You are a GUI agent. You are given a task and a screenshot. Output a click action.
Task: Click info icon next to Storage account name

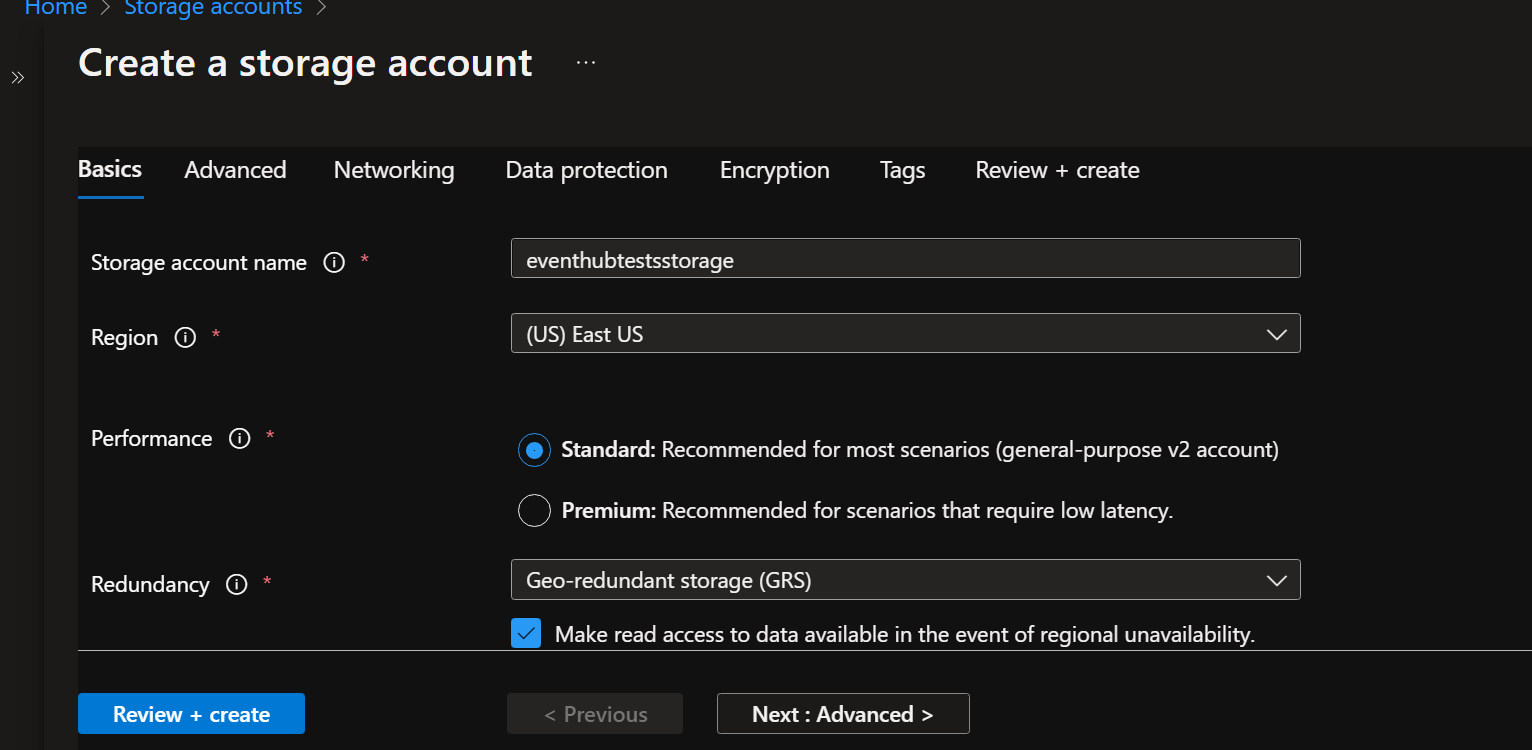click(x=334, y=263)
